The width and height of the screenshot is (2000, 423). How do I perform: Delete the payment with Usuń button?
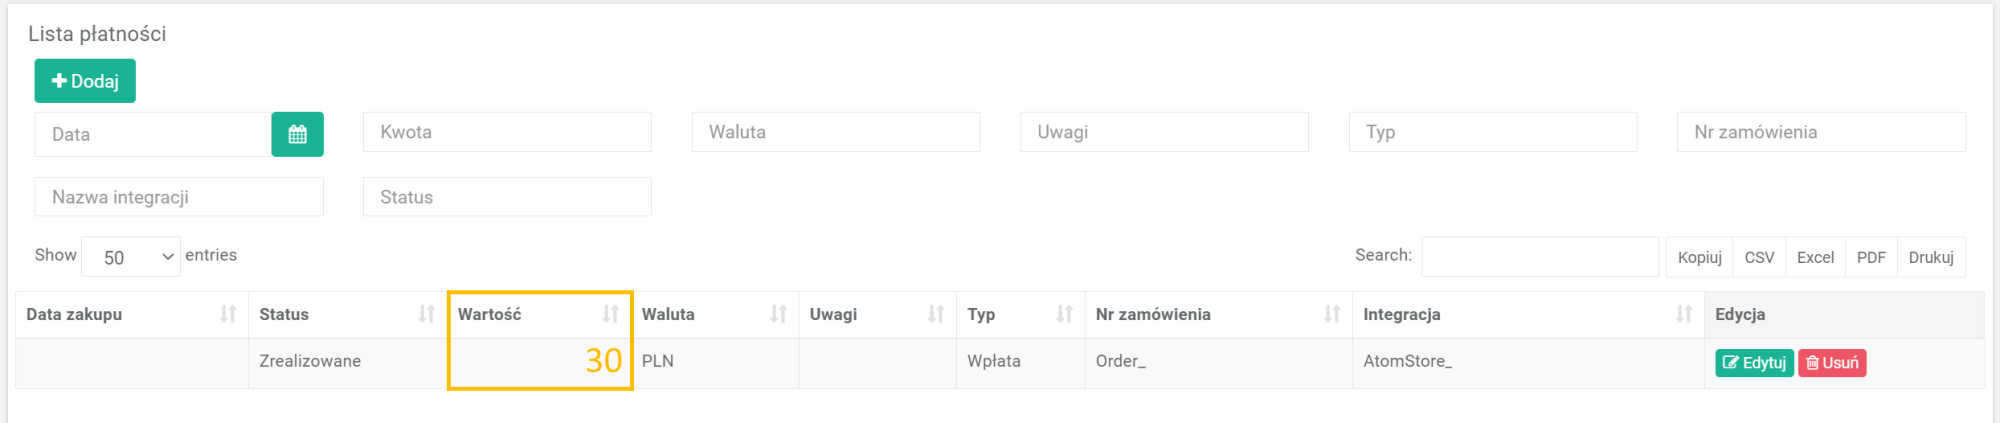(x=1832, y=363)
